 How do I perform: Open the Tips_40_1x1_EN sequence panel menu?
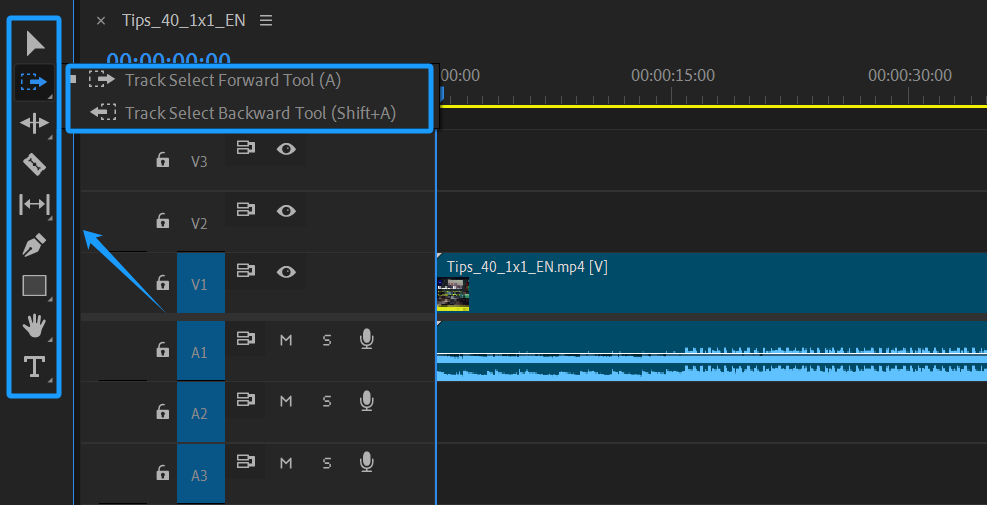265,20
